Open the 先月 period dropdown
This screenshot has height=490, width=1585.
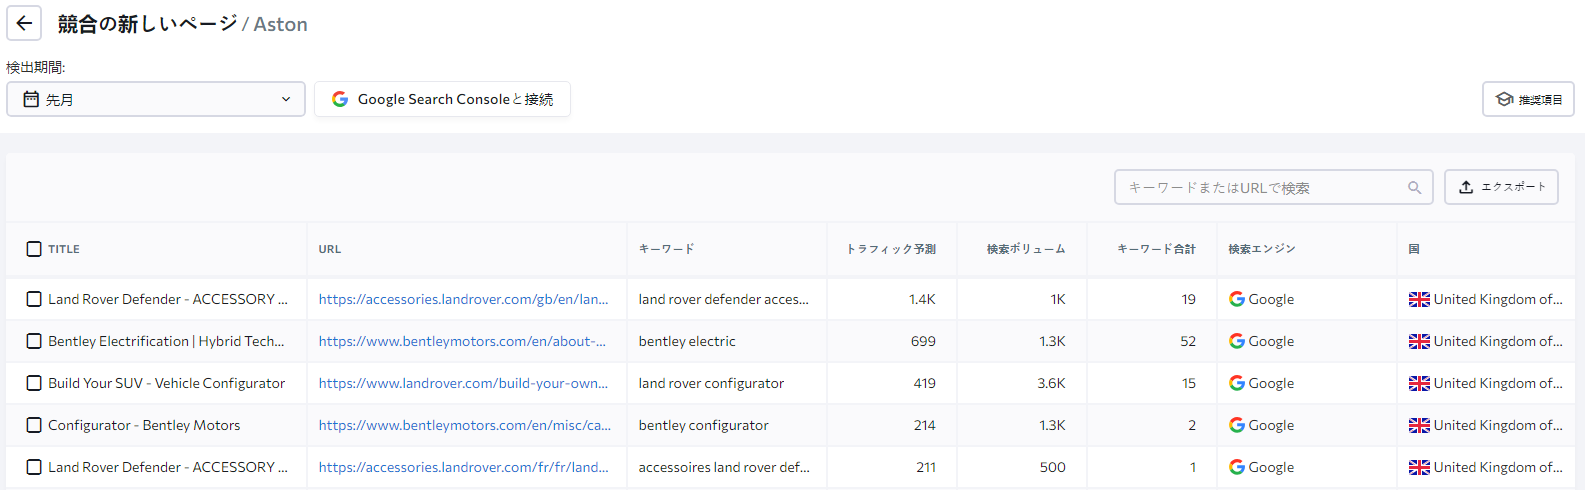(x=156, y=99)
